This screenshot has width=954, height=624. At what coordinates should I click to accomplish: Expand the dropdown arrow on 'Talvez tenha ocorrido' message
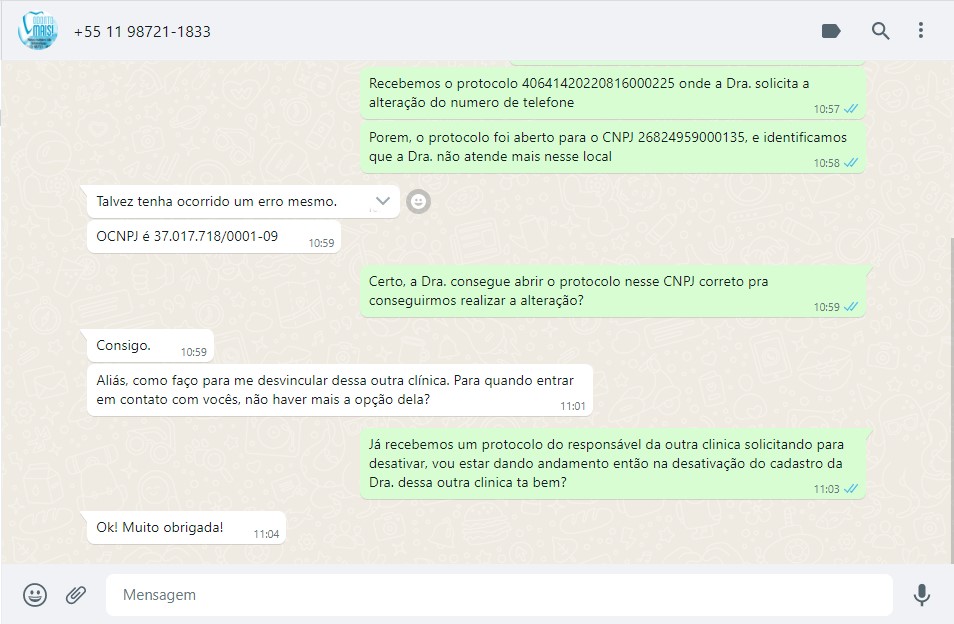pyautogui.click(x=382, y=201)
